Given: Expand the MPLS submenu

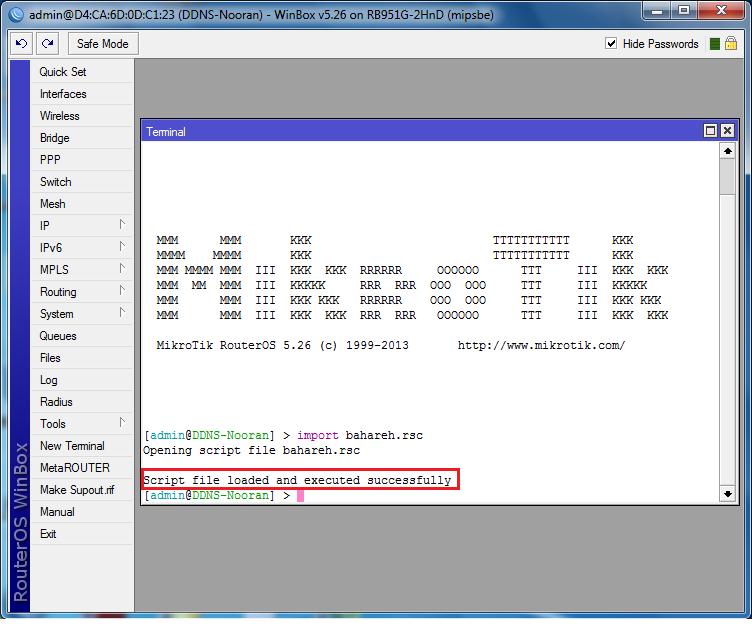Looking at the screenshot, I should [82, 270].
